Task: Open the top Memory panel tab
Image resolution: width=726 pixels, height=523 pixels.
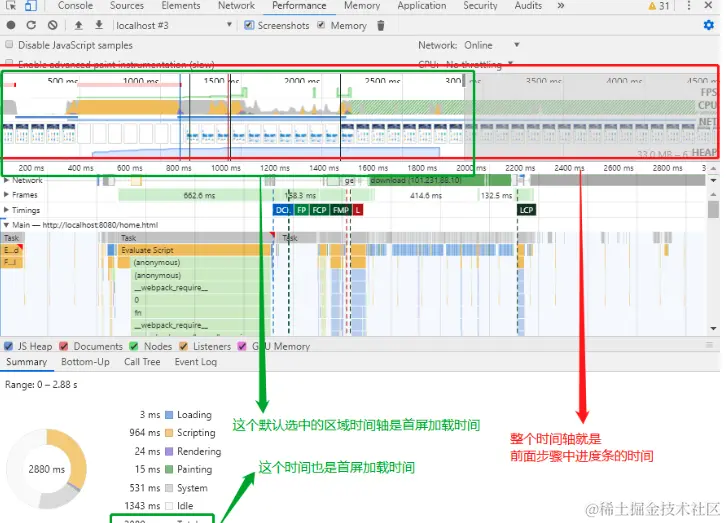Action: coord(362,6)
